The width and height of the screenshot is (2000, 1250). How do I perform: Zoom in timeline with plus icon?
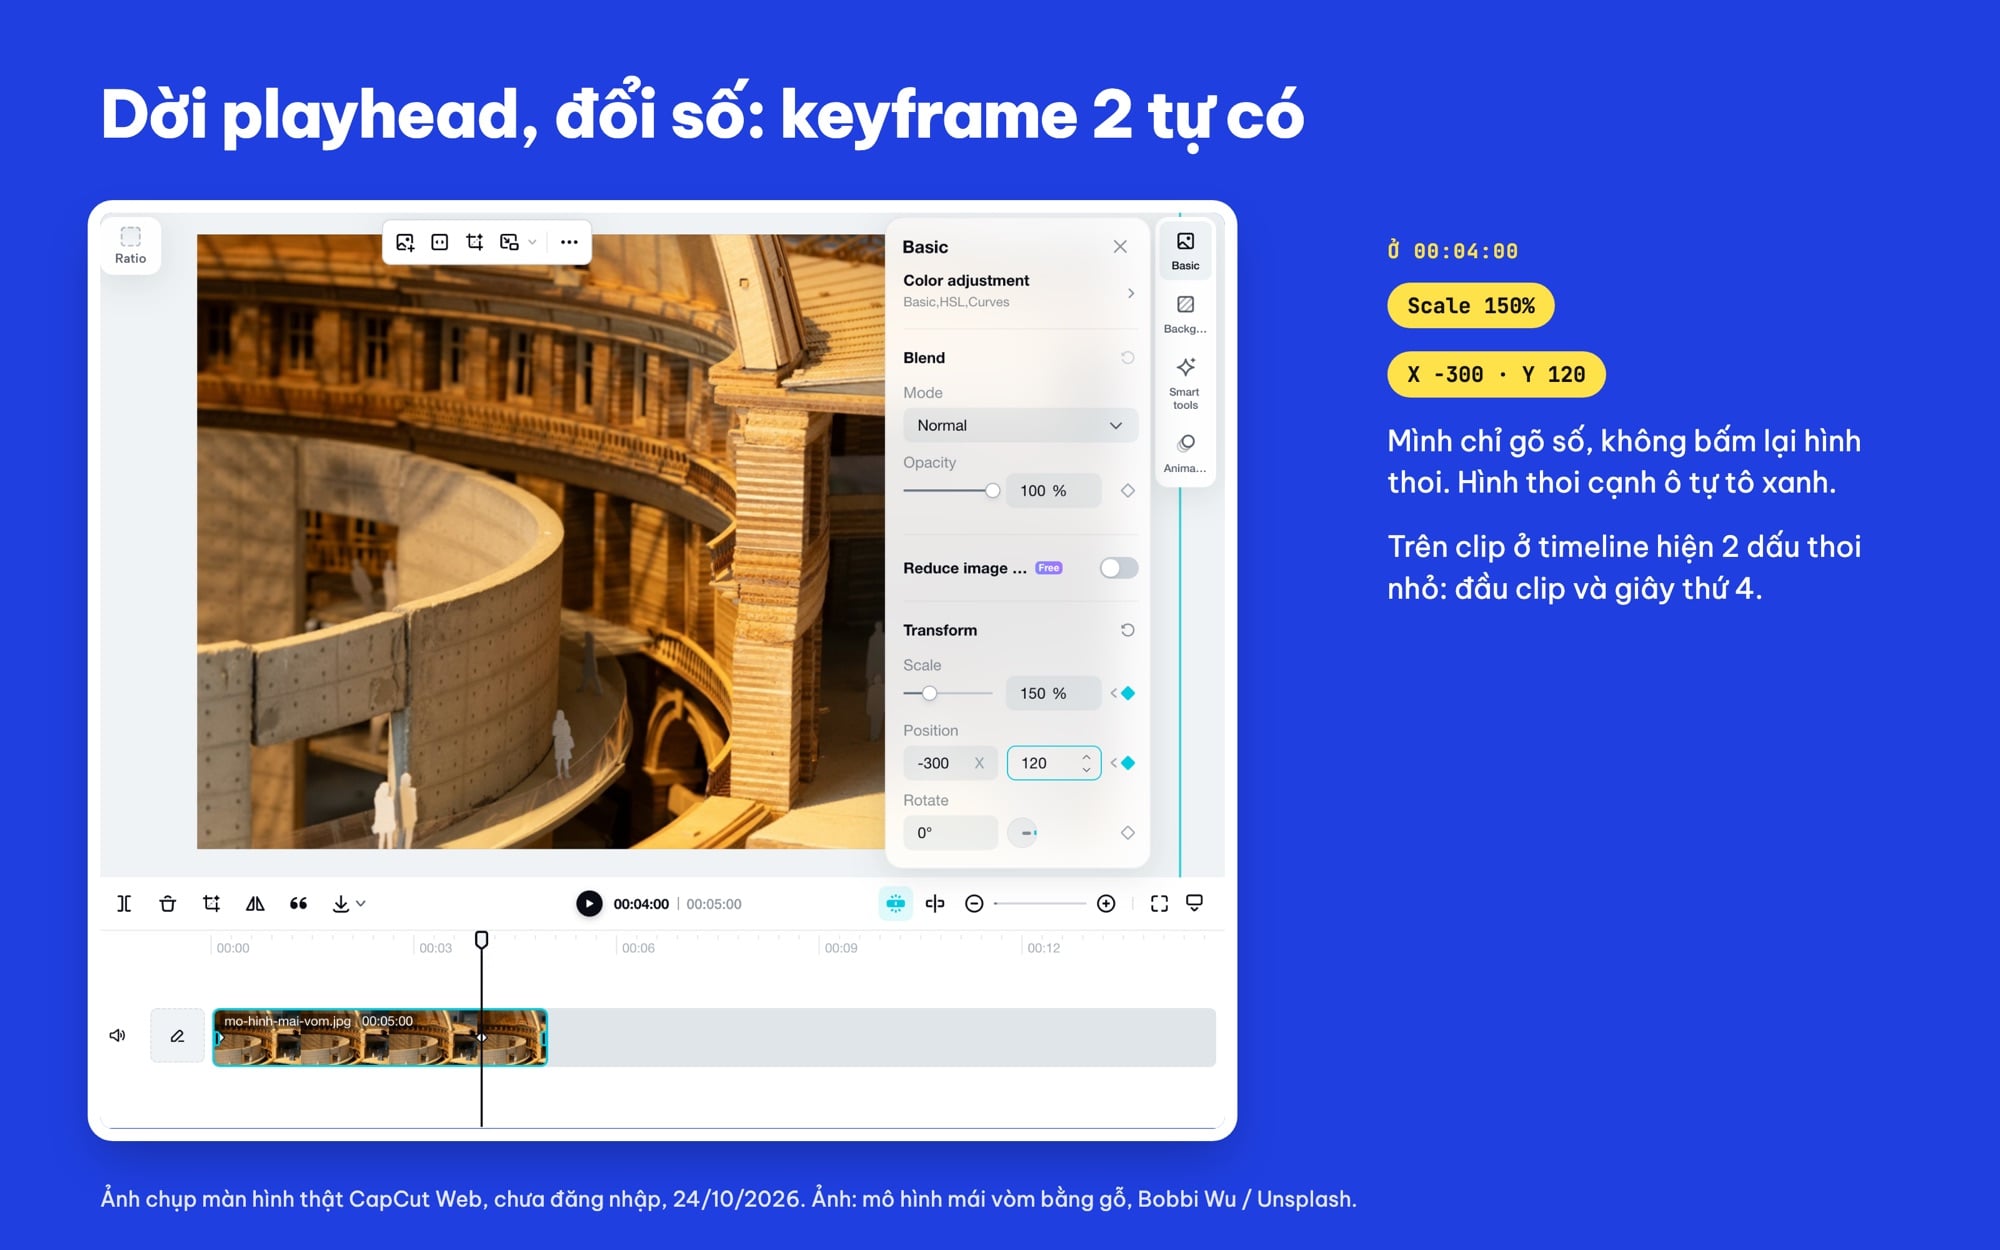tap(1106, 904)
